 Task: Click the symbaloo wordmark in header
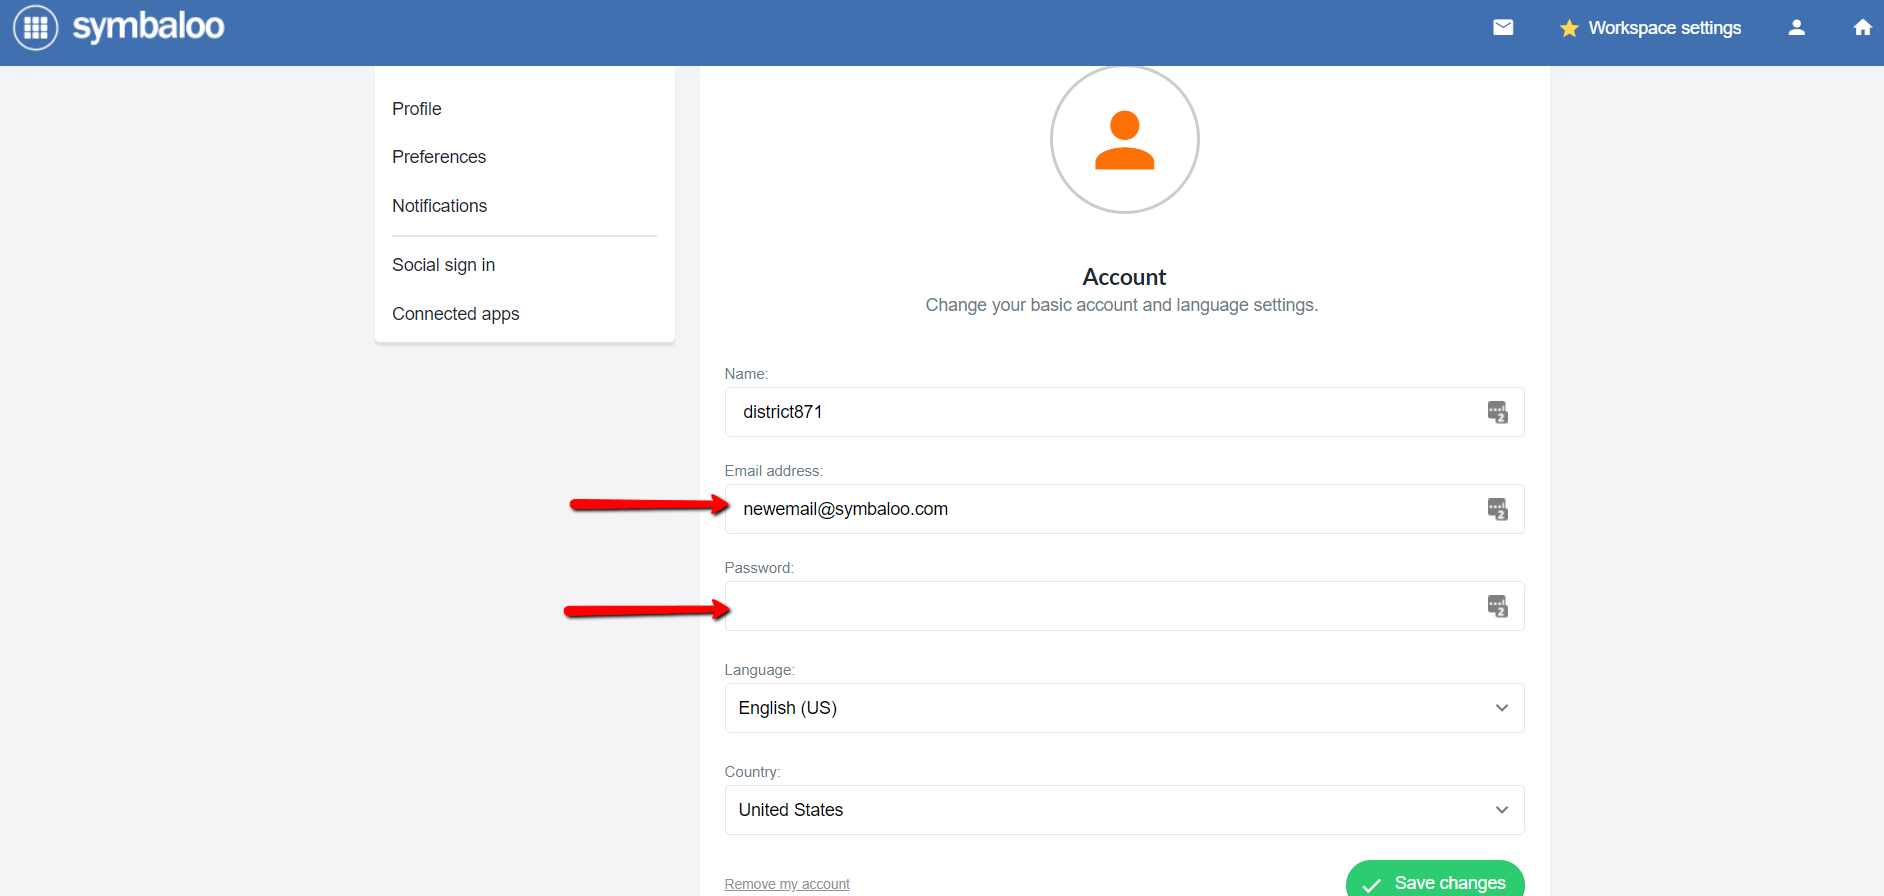(148, 27)
